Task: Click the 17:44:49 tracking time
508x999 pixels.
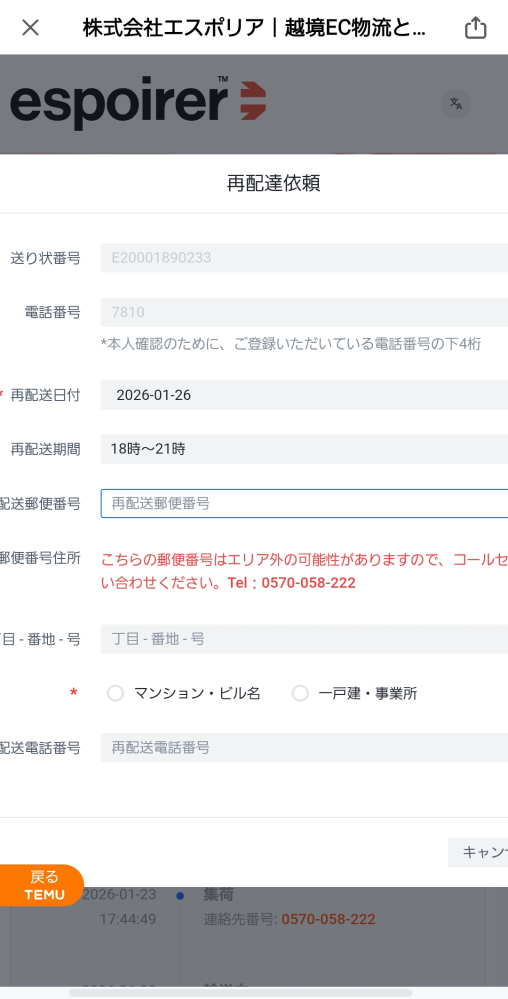Action: tap(127, 919)
